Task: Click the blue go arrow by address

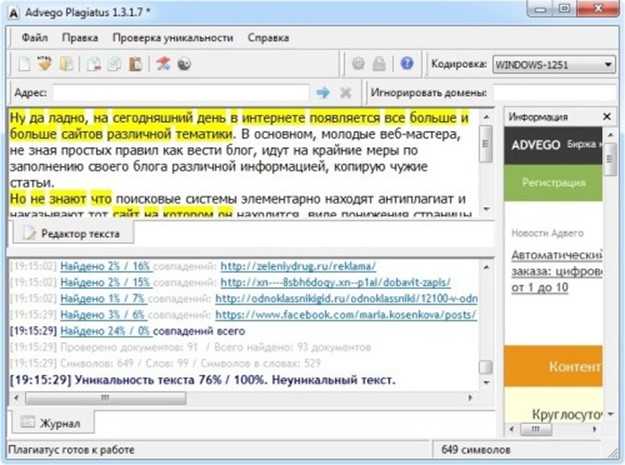Action: pos(323,93)
